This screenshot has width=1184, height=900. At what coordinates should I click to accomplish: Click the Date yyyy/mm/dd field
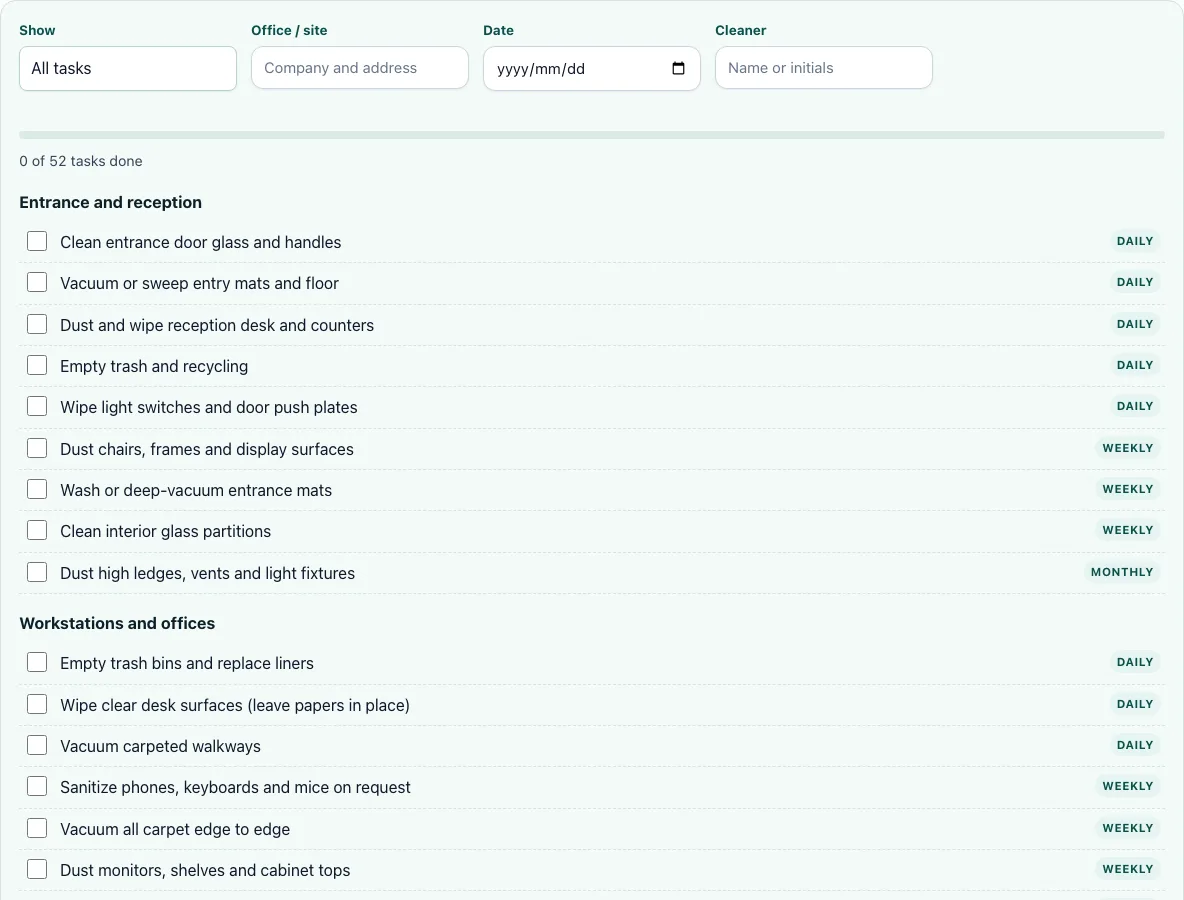[x=592, y=69]
